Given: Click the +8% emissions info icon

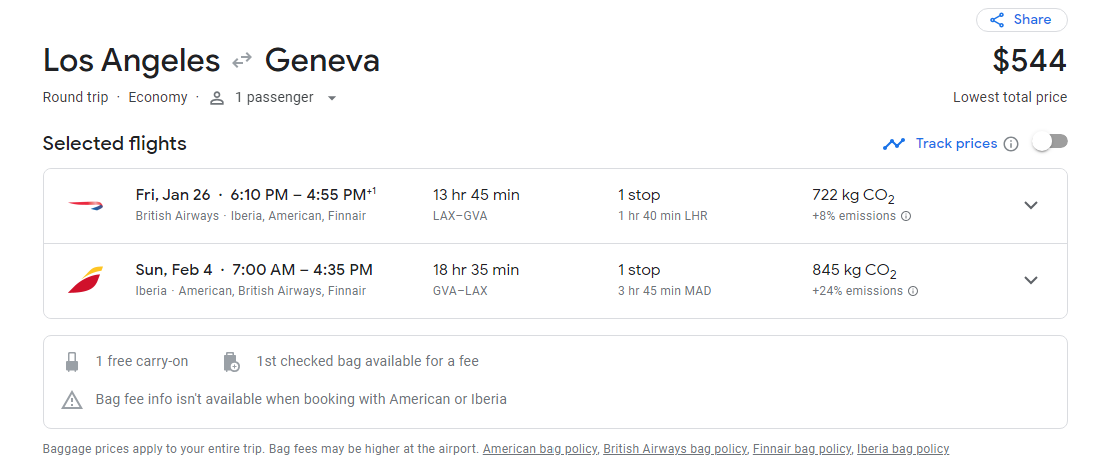Looking at the screenshot, I should tap(906, 216).
